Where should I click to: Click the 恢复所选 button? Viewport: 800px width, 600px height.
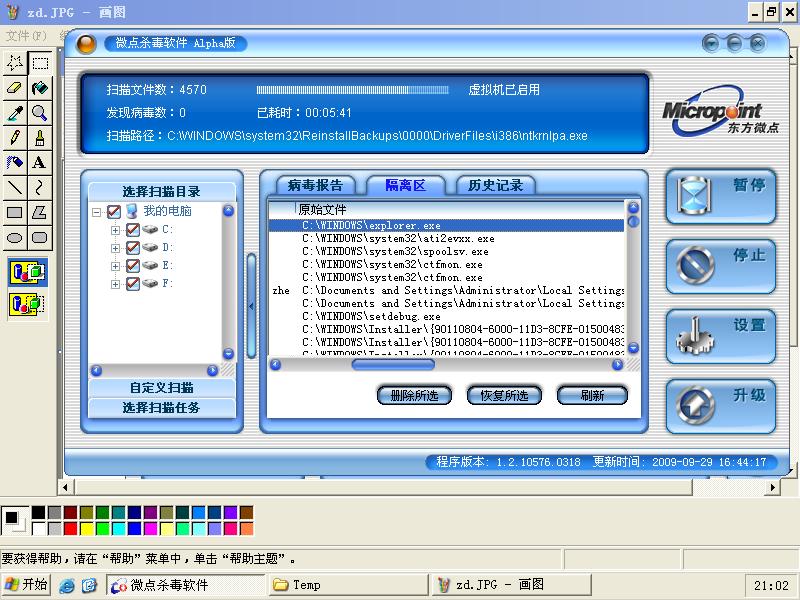tap(504, 395)
